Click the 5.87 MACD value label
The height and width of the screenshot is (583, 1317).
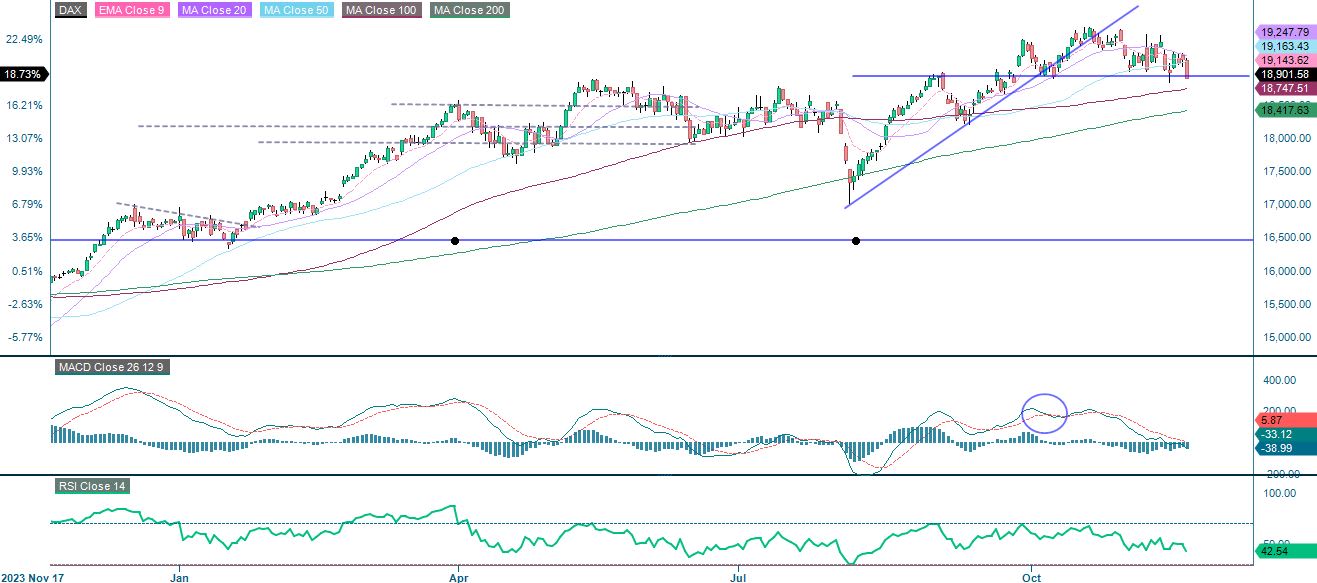coord(1270,420)
